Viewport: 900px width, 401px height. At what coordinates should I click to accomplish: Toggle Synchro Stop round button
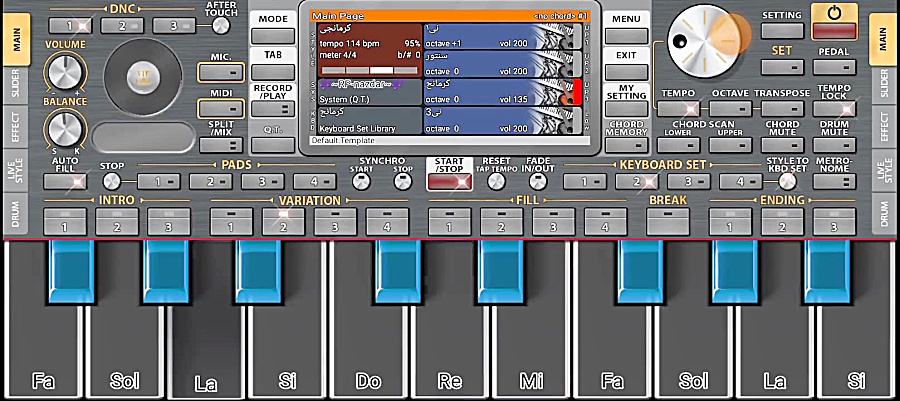pos(402,182)
